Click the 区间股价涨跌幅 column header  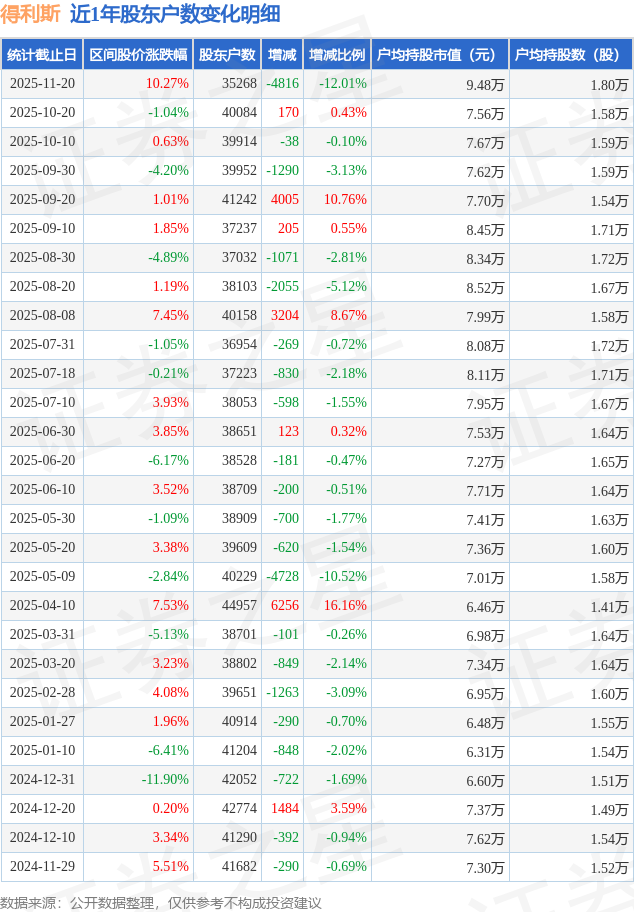137,55
